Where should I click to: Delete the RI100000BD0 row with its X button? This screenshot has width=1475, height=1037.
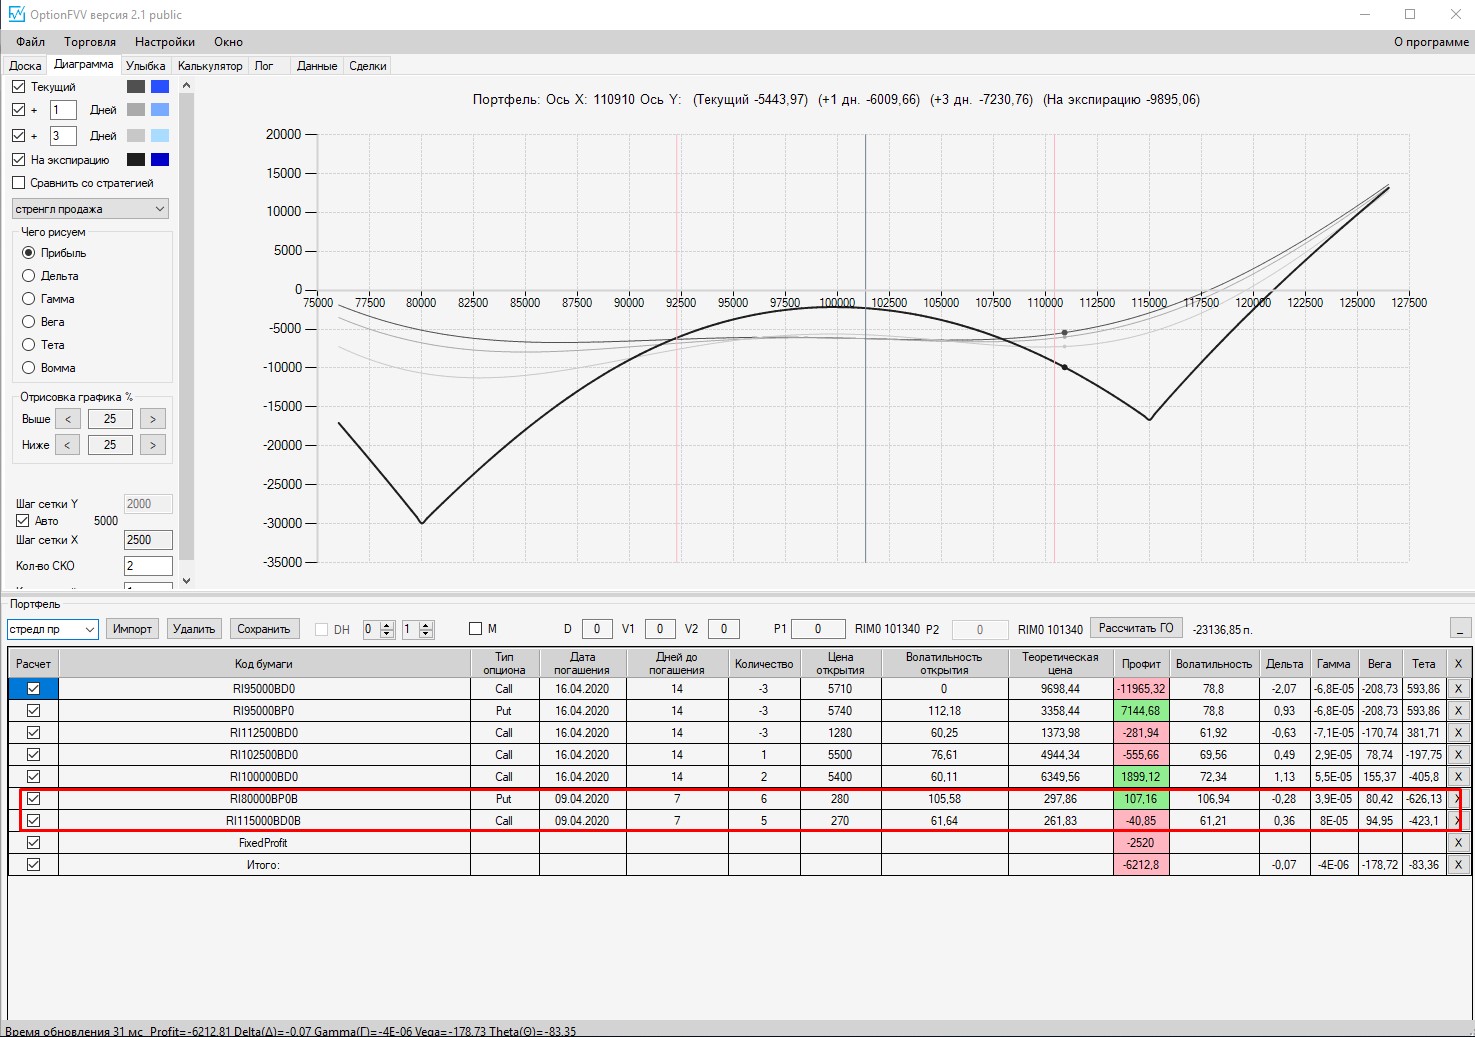coord(1458,776)
